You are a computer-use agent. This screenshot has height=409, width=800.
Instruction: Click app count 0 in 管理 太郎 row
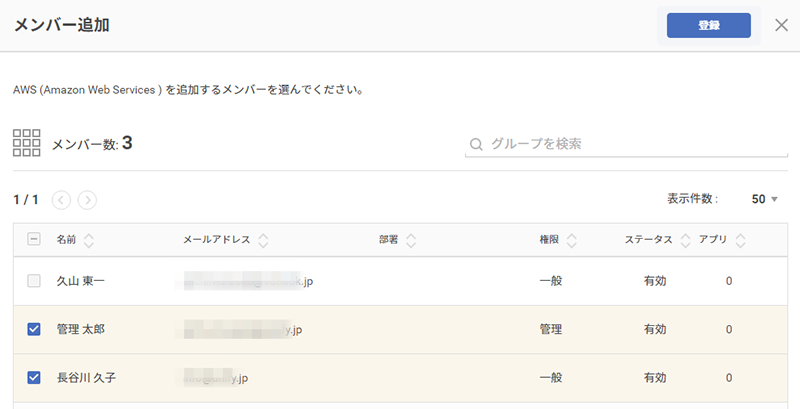(729, 329)
